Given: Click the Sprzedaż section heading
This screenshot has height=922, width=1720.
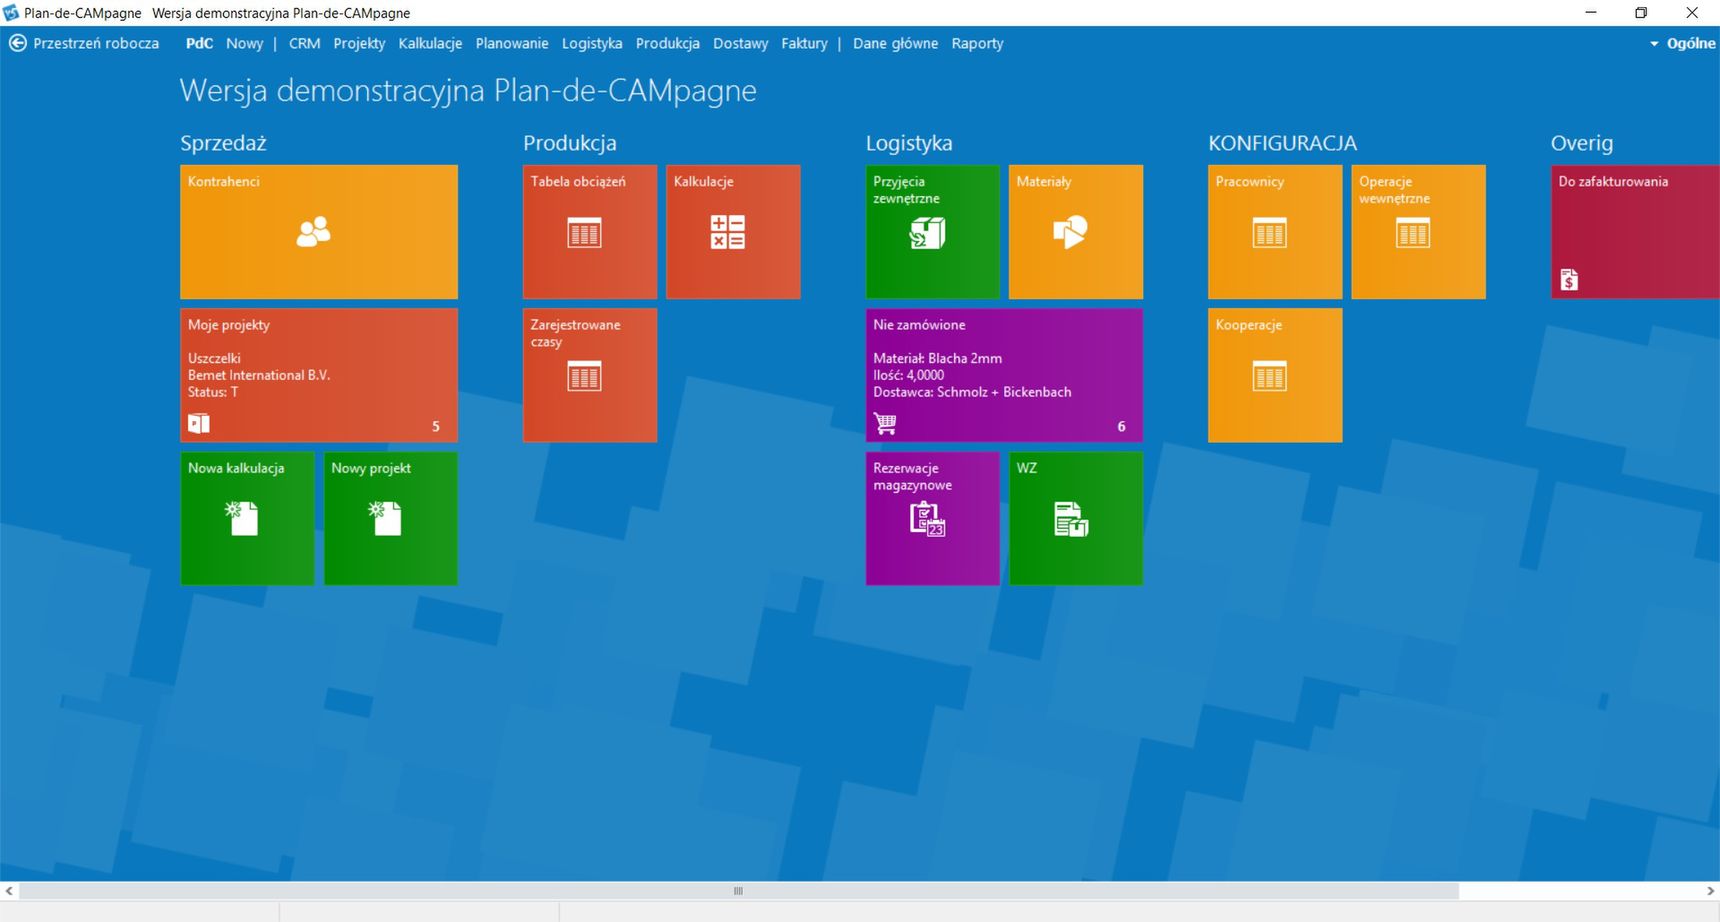Looking at the screenshot, I should (x=223, y=143).
